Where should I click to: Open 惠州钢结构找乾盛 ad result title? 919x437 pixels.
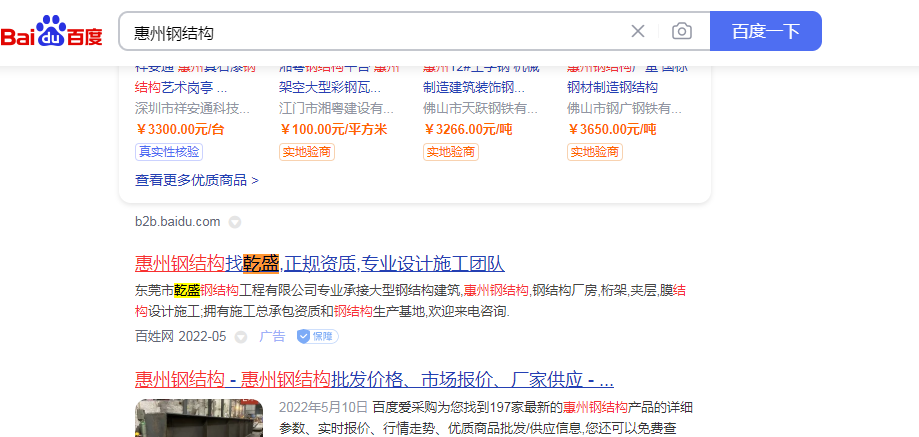click(x=319, y=264)
